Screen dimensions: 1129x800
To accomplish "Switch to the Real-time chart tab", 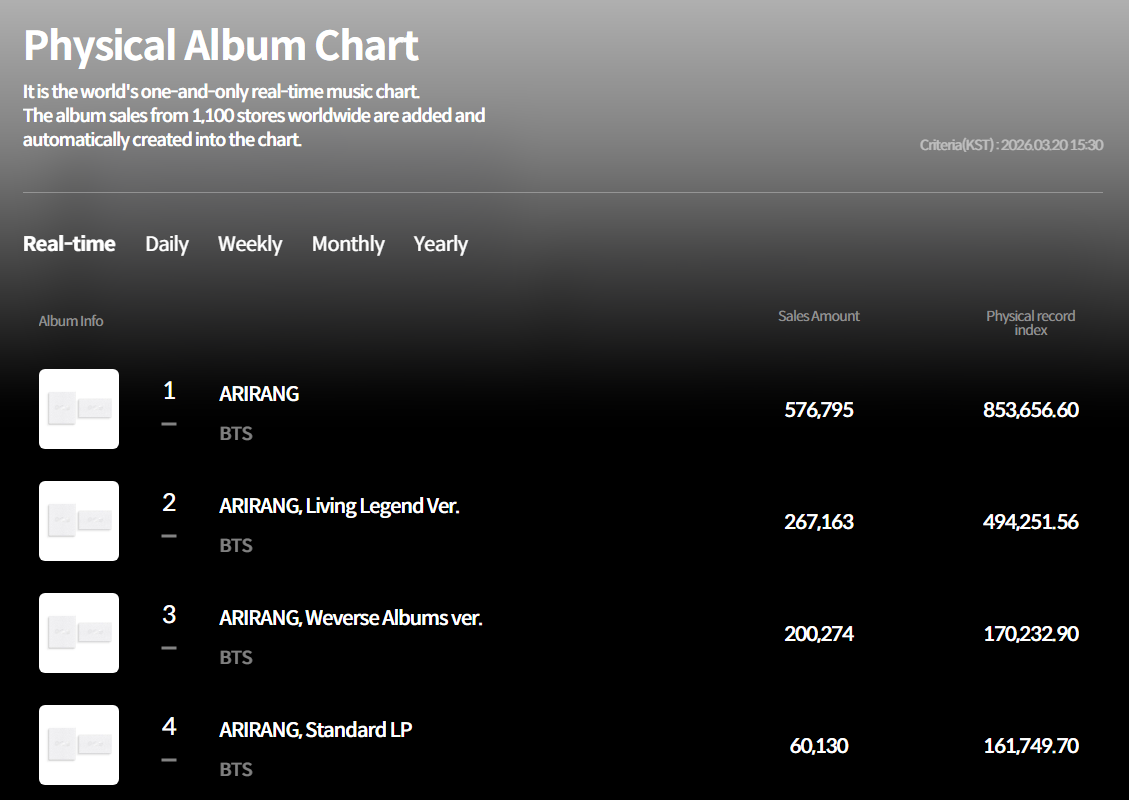I will [x=69, y=244].
